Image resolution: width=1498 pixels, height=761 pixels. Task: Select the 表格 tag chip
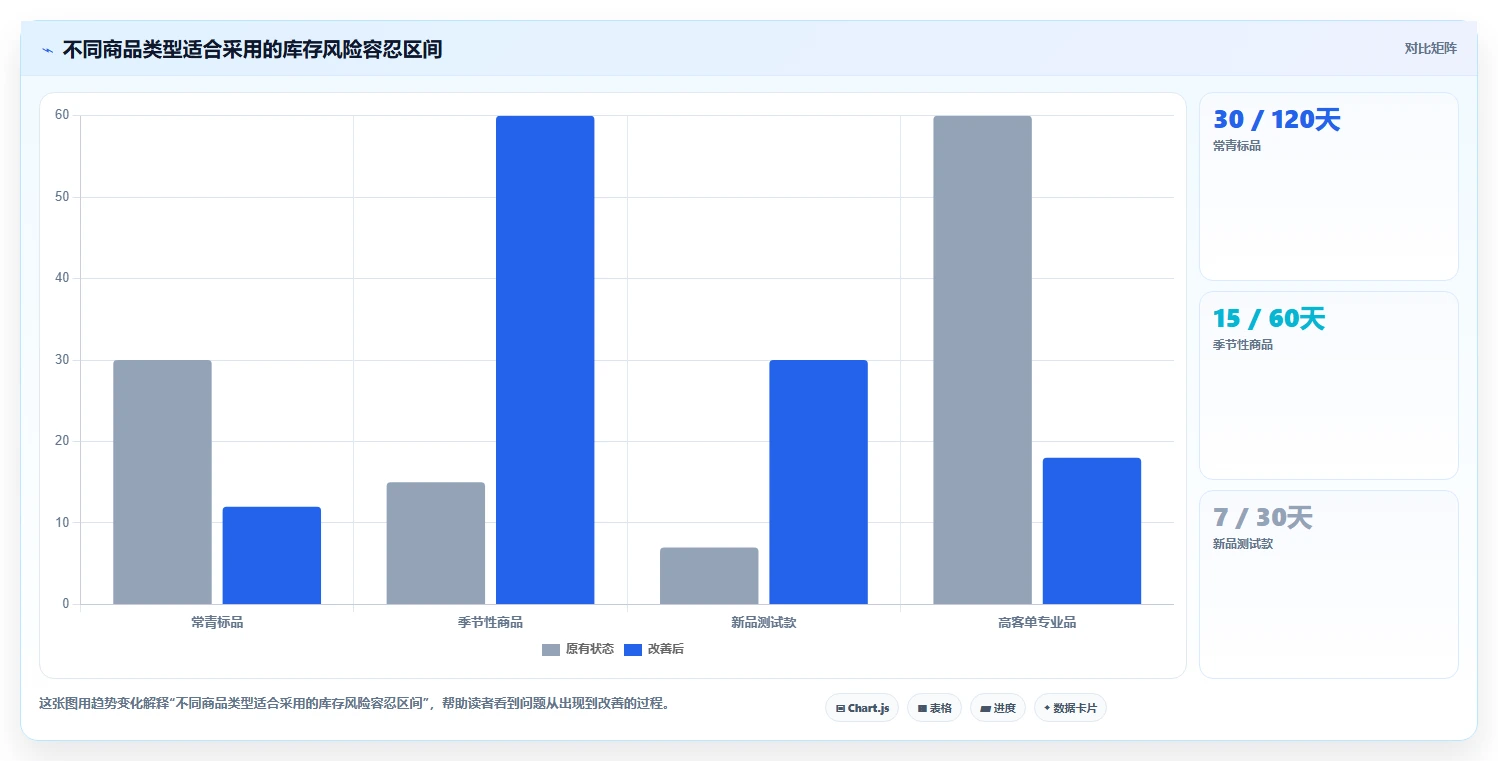click(935, 708)
